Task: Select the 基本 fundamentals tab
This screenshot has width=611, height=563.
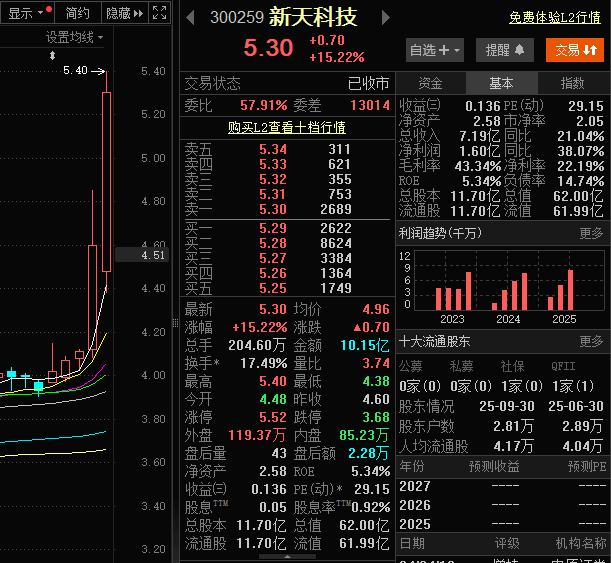Action: point(502,83)
